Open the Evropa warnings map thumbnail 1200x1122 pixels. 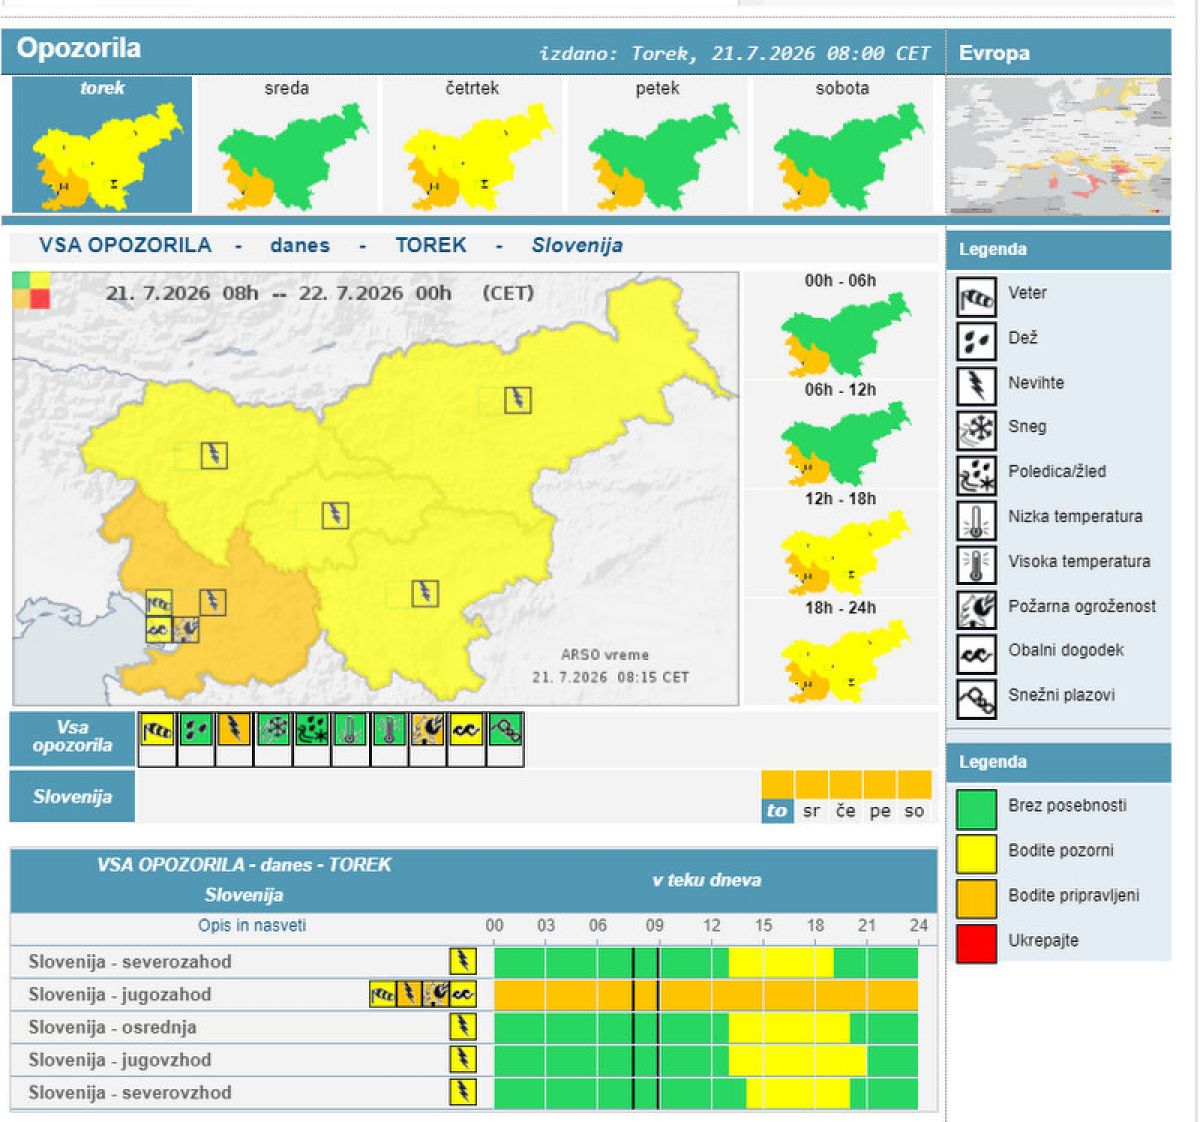point(1058,146)
